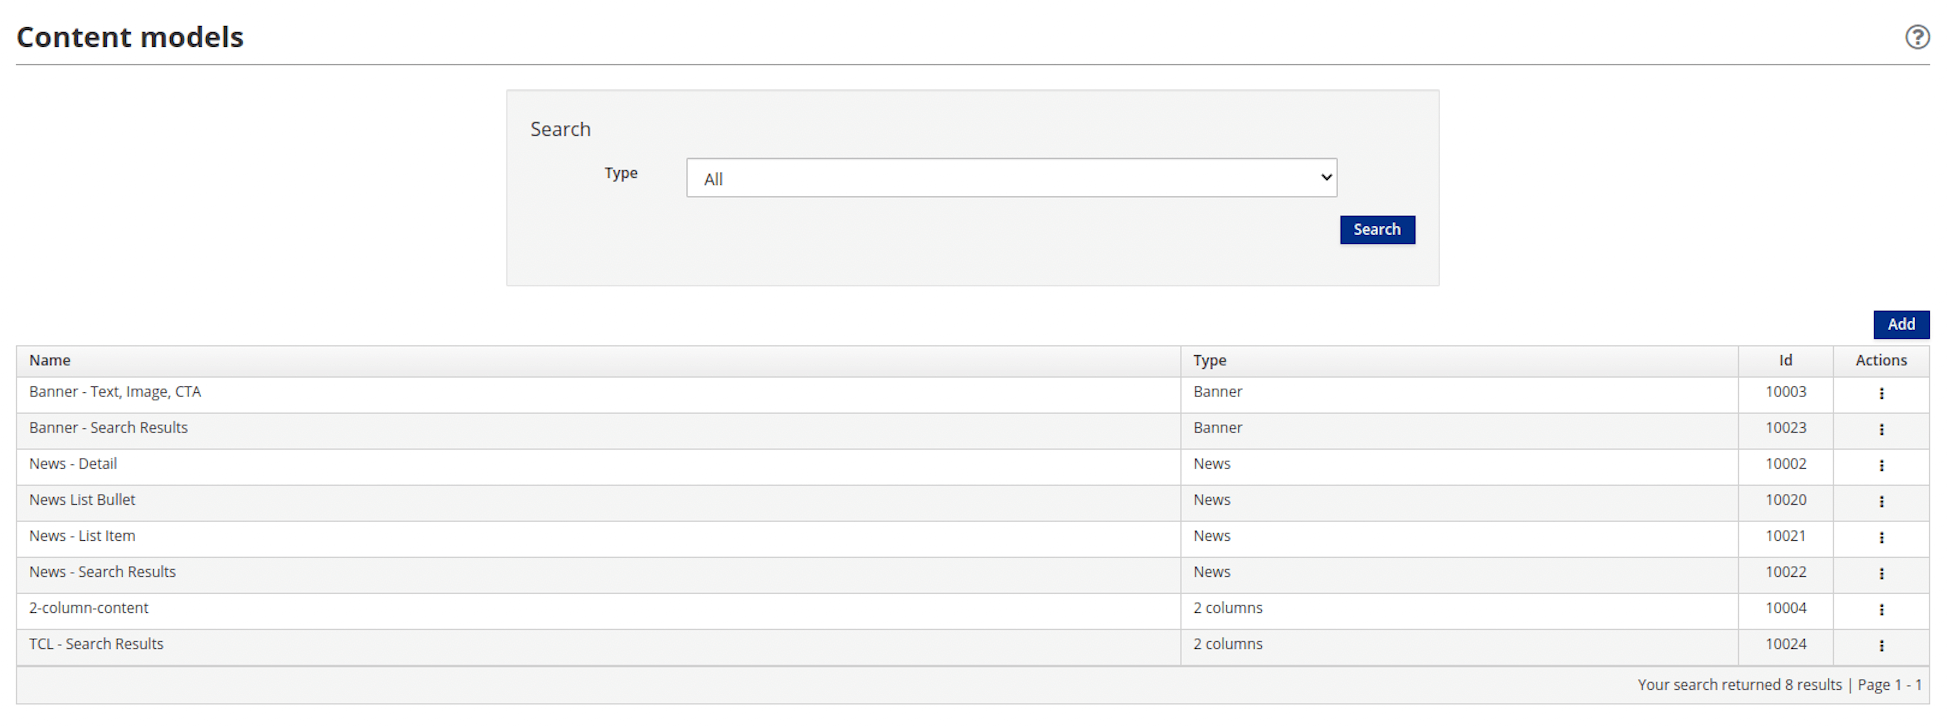
Task: Click the Id column header
Action: pos(1785,360)
